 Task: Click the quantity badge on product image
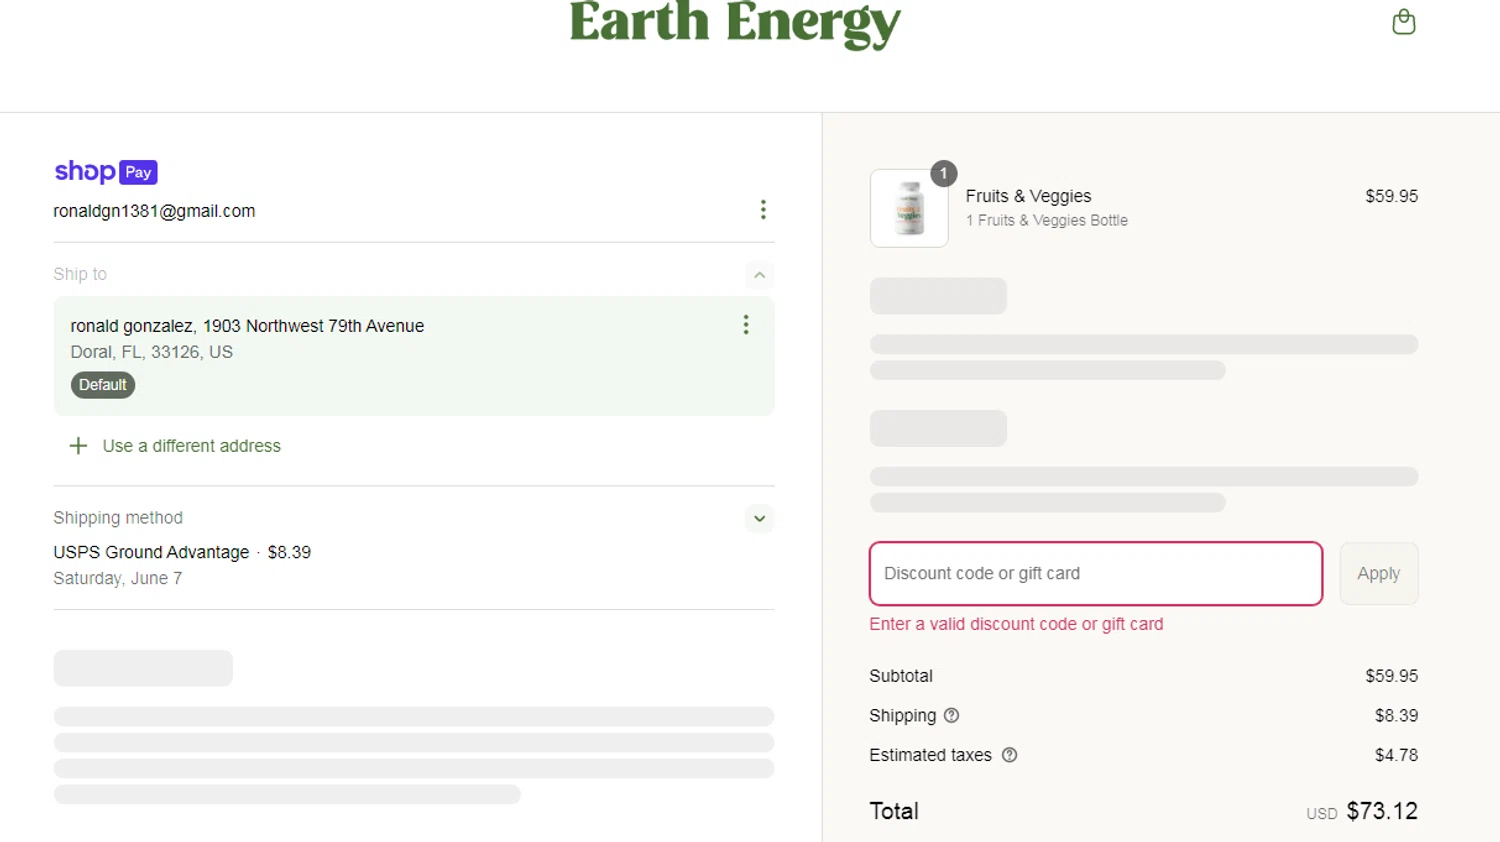(944, 174)
